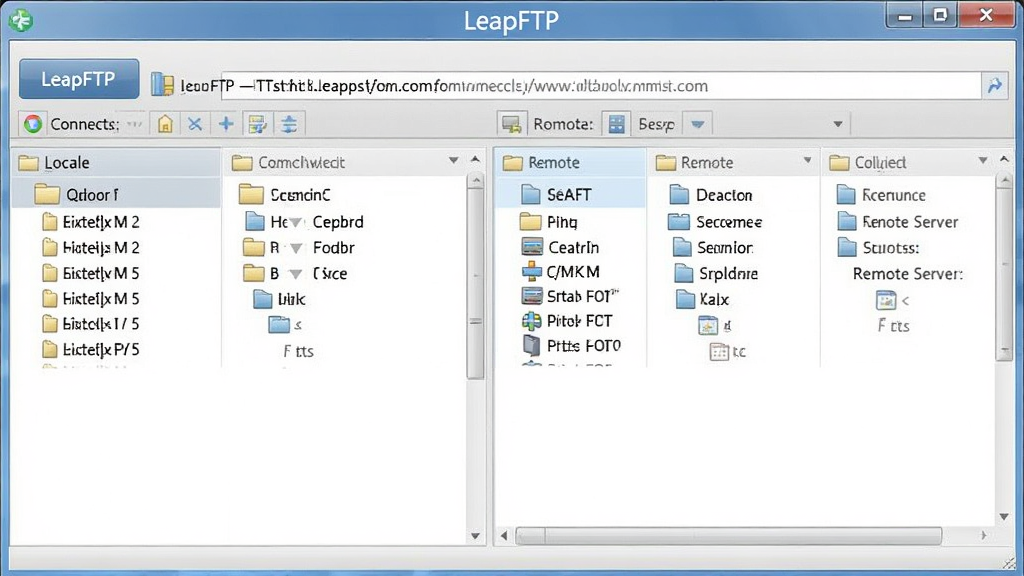Select the Kalx folder
The width and height of the screenshot is (1024, 576).
click(x=703, y=299)
